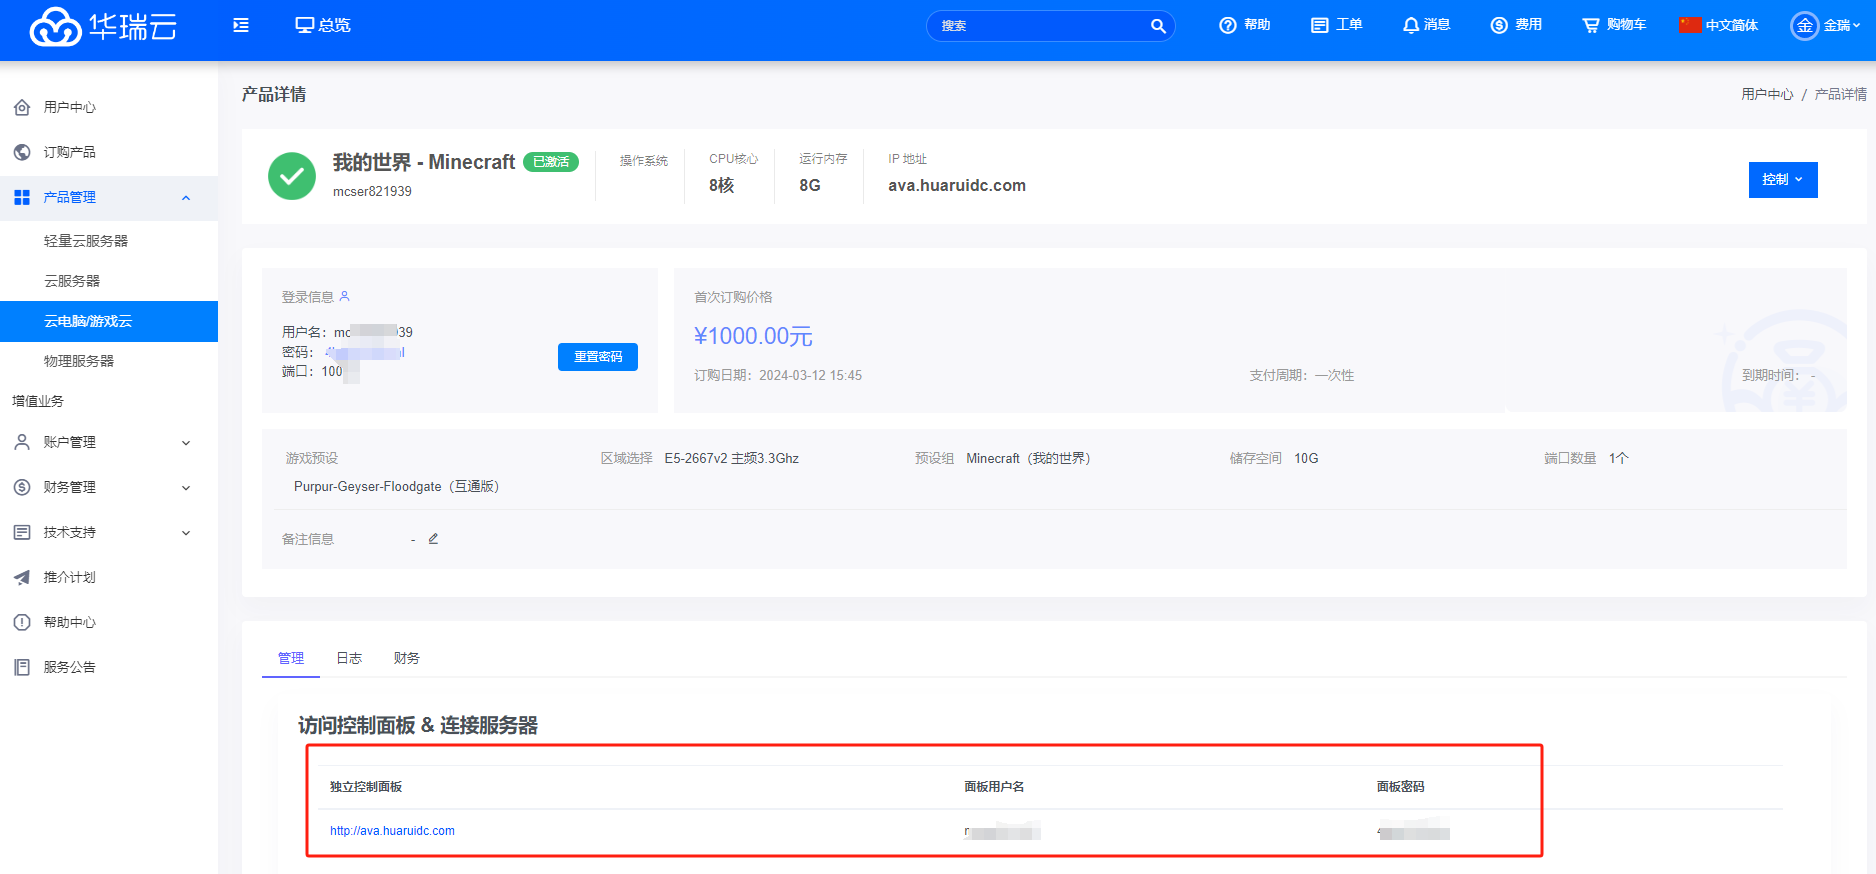Open the 消息 bell notifications icon
Screen dimensions: 1876x874
pyautogui.click(x=1411, y=25)
